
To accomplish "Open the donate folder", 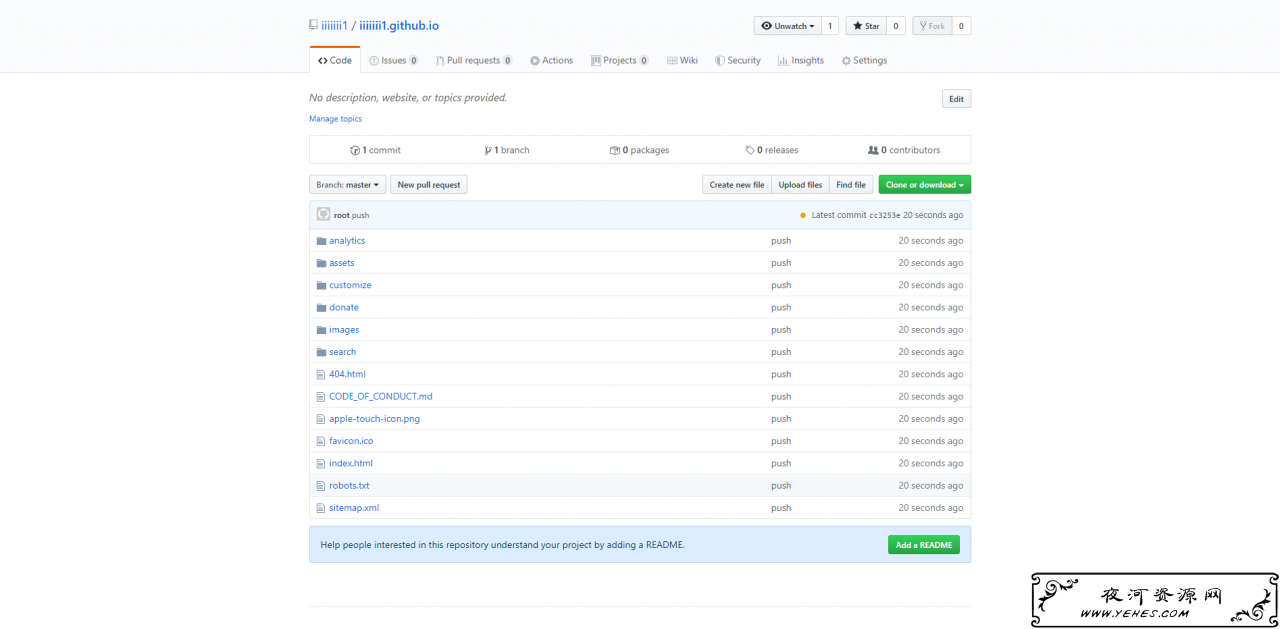I will click(344, 307).
